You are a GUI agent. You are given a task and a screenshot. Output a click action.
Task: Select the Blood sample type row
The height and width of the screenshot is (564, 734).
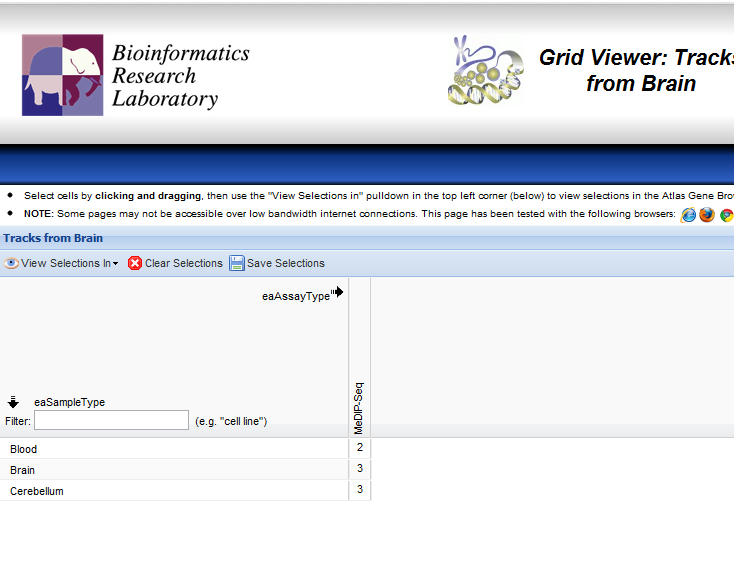(24, 449)
